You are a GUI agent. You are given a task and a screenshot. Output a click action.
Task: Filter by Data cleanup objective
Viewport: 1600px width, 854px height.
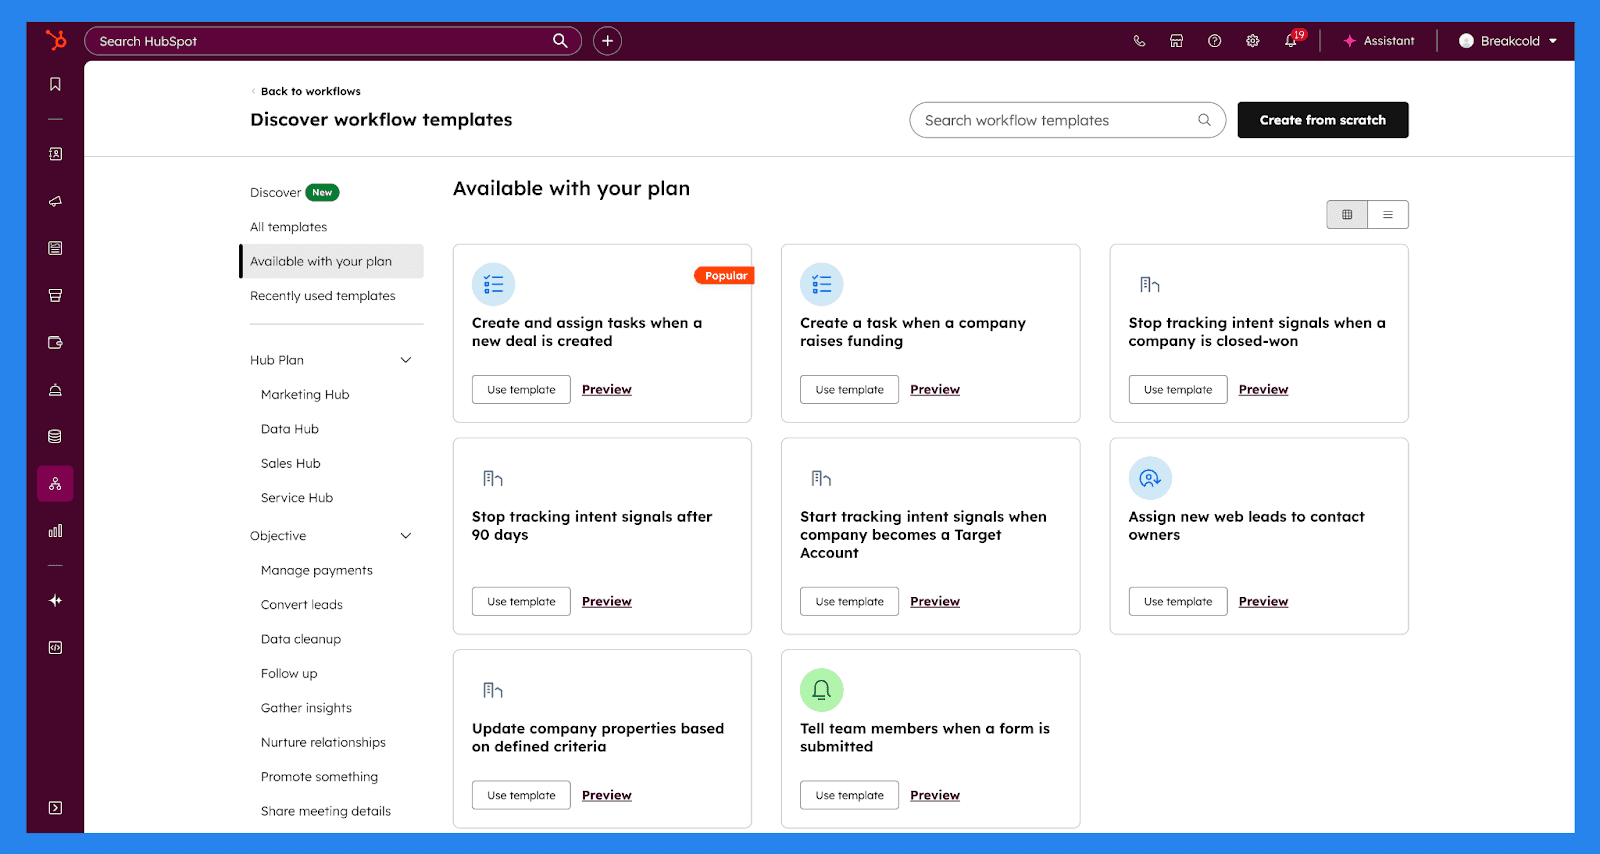(301, 639)
